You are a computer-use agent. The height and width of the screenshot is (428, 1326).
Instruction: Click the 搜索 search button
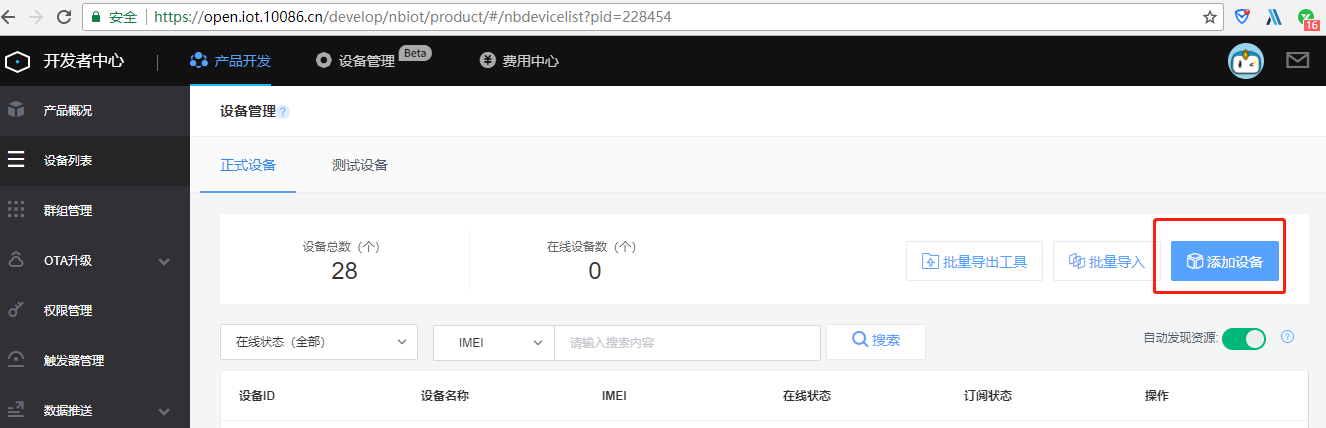pyautogui.click(x=875, y=341)
